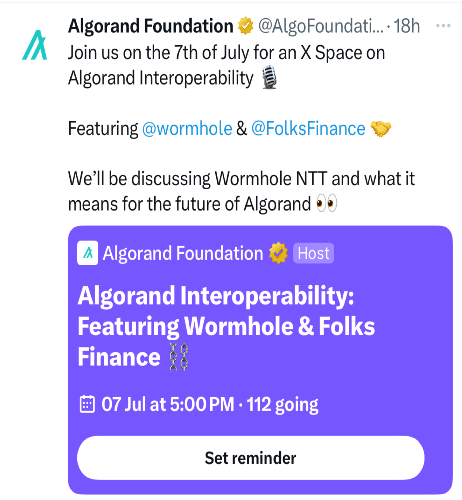Click the @AlgoFoundati... handle
Screen dimensions: 462x500
tap(321, 26)
